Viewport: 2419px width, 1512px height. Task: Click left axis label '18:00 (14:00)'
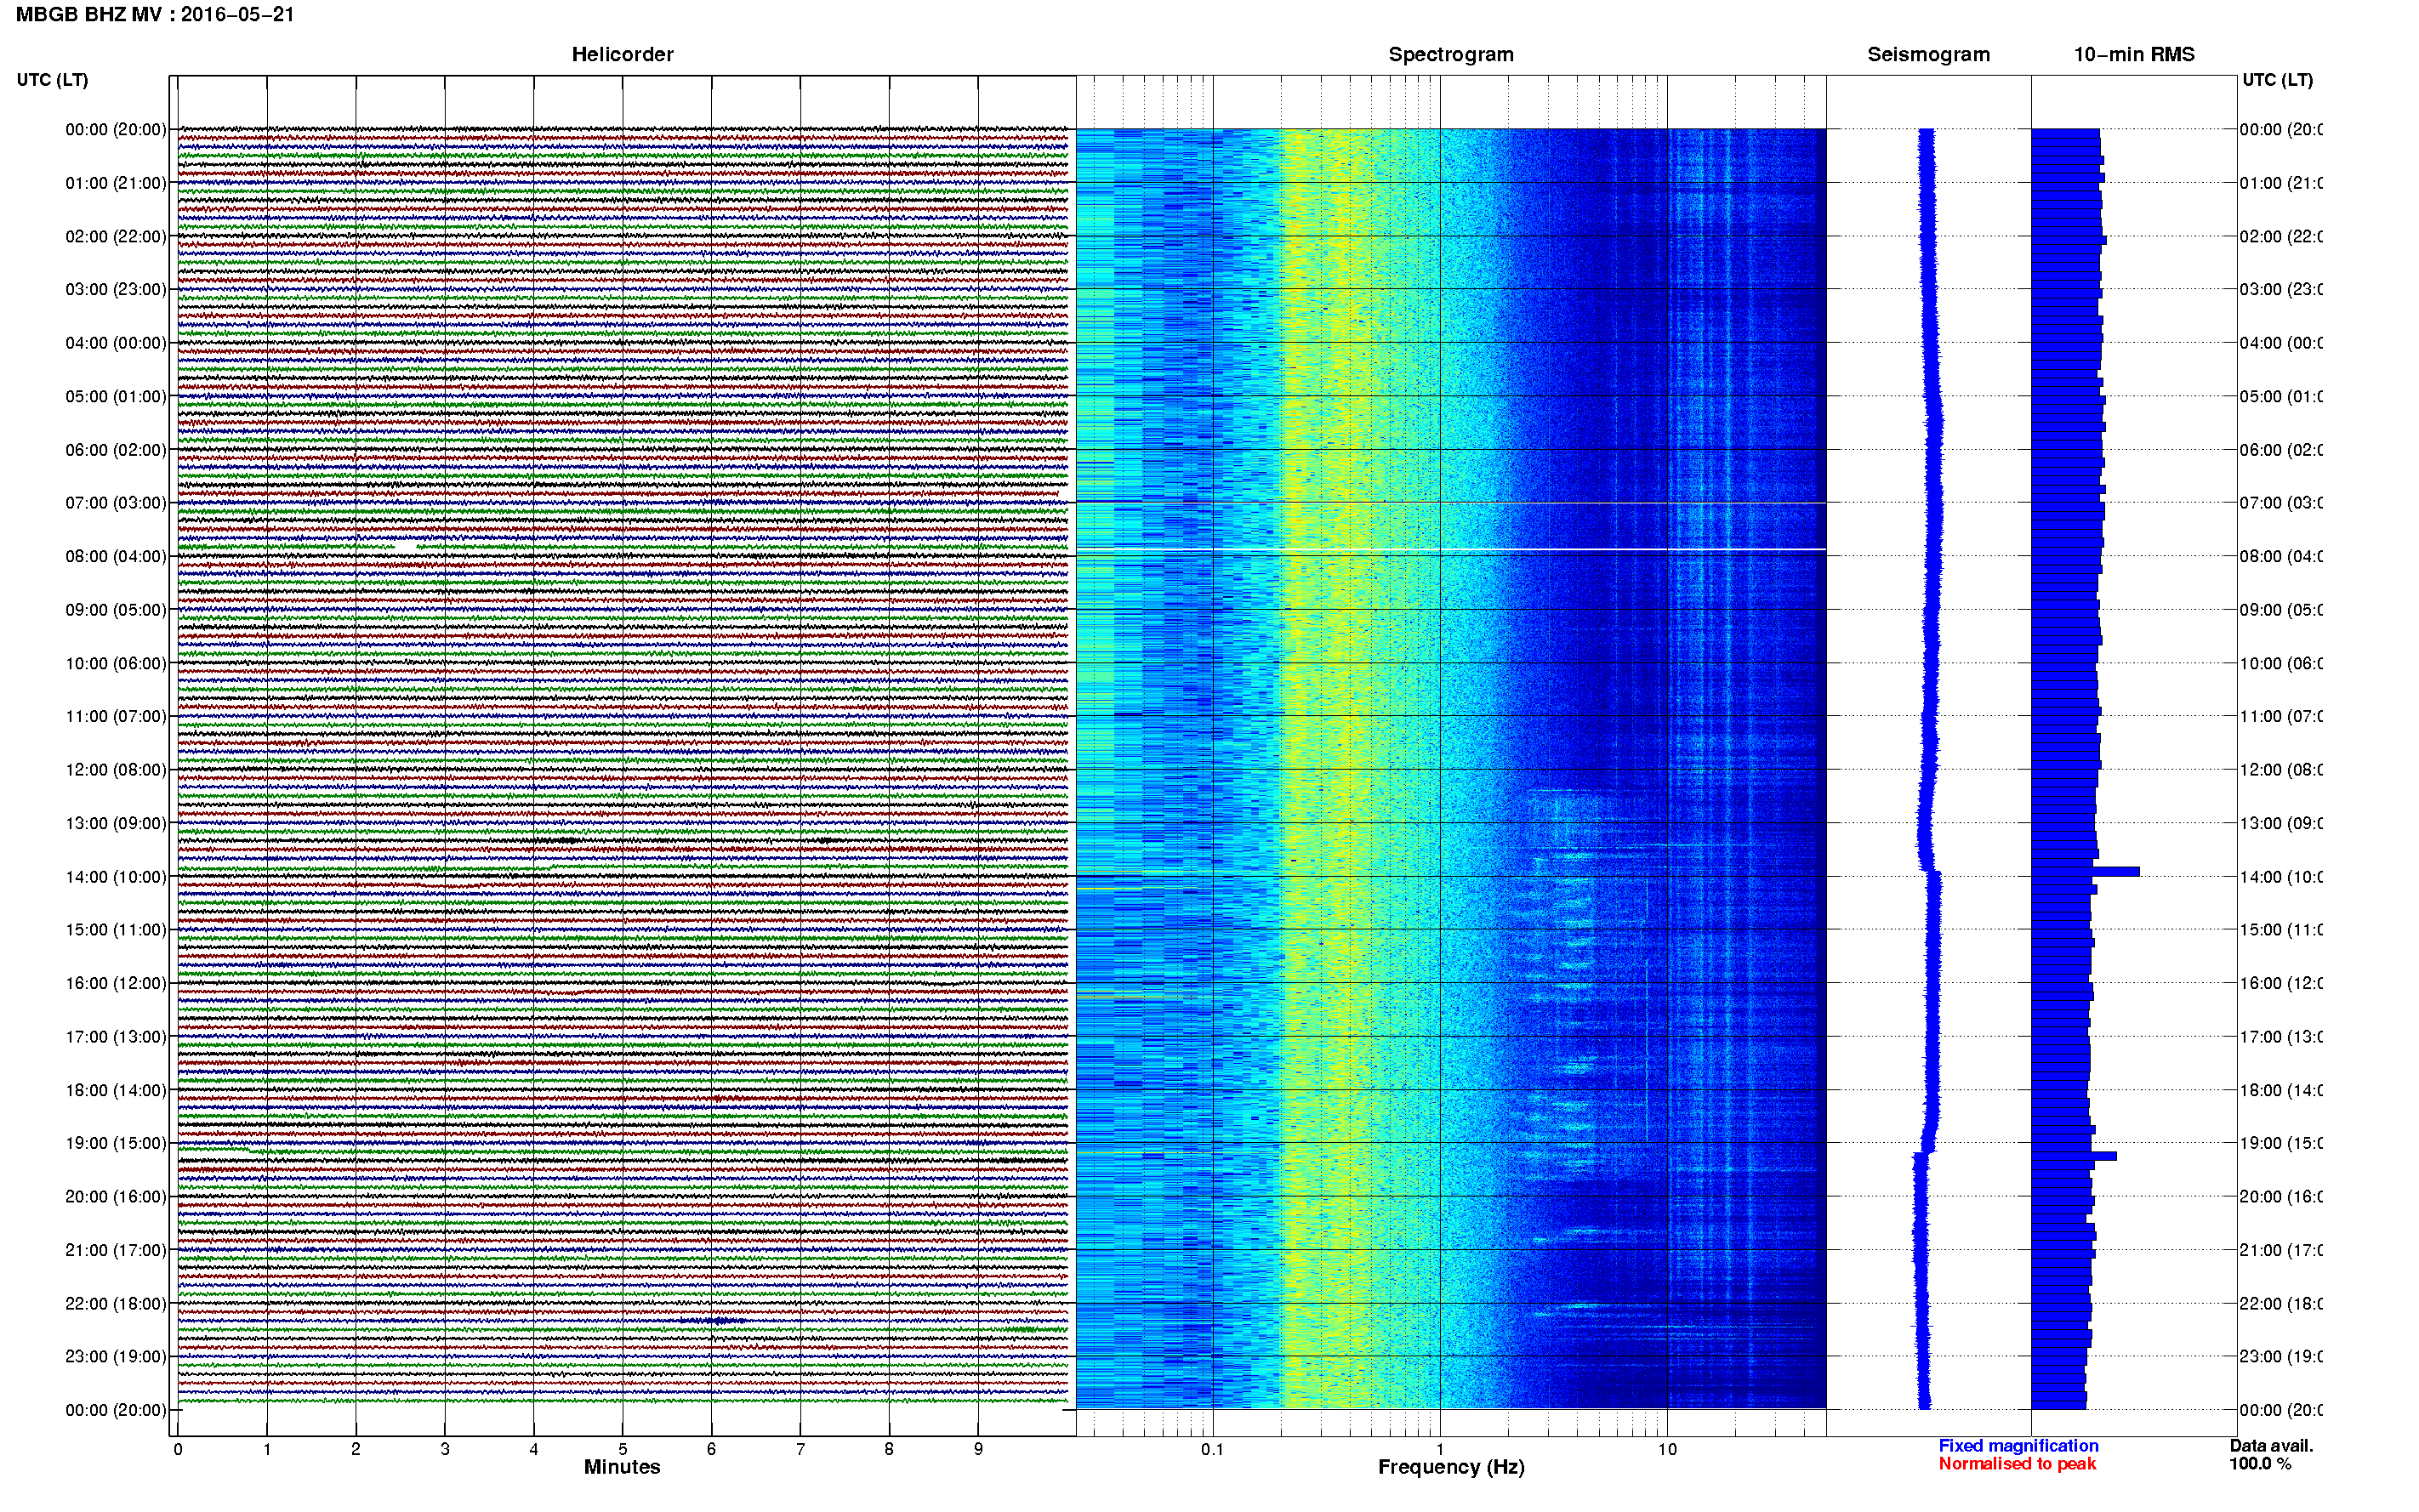116,1090
